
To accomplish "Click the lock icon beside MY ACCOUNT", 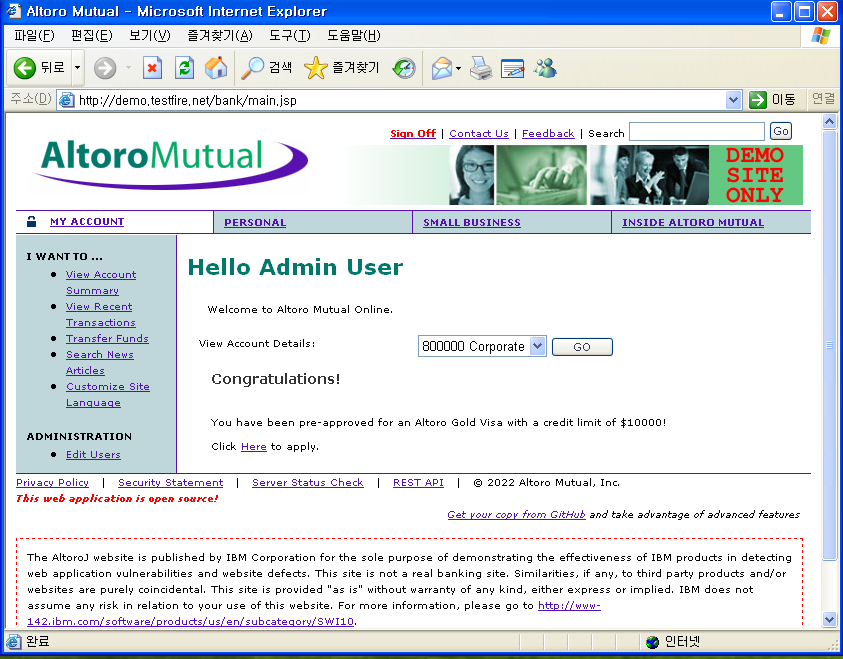I will click(x=32, y=221).
